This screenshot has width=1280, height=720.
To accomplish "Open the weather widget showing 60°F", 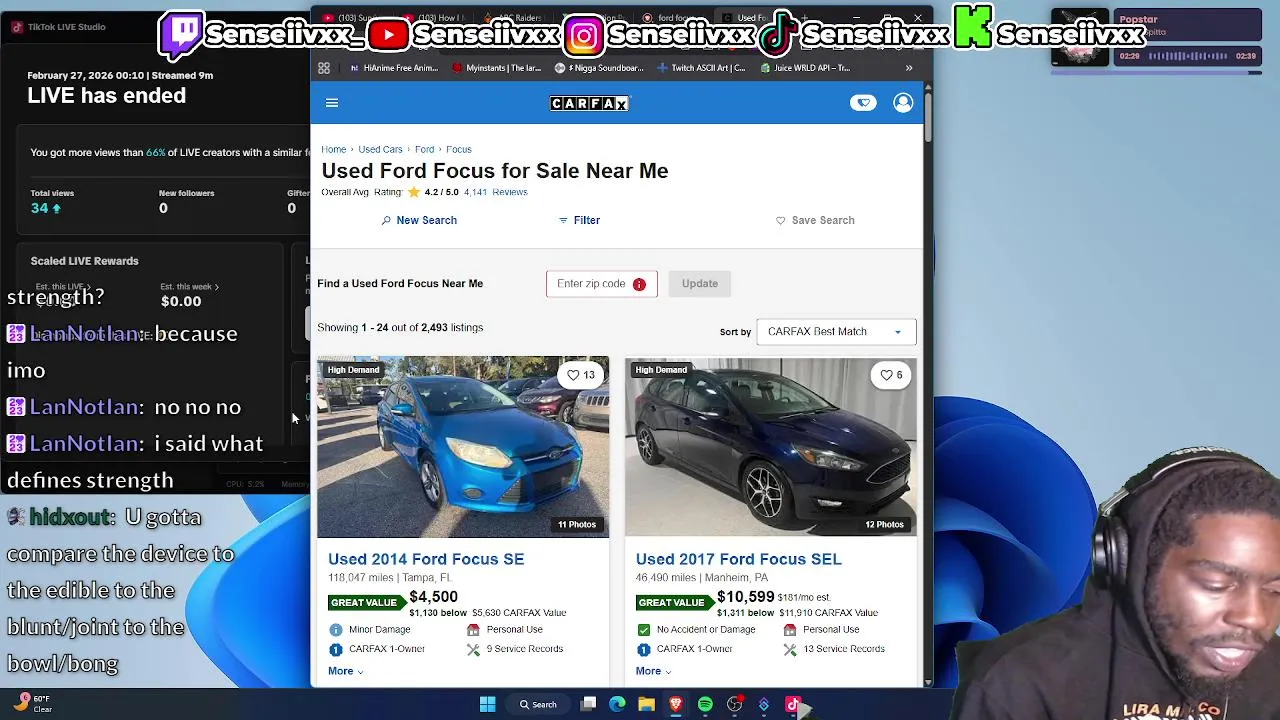I will pos(33,704).
